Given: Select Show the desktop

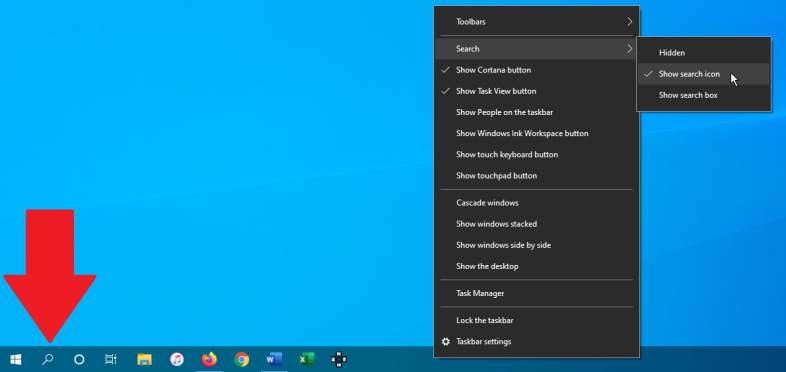Looking at the screenshot, I should point(536,266).
